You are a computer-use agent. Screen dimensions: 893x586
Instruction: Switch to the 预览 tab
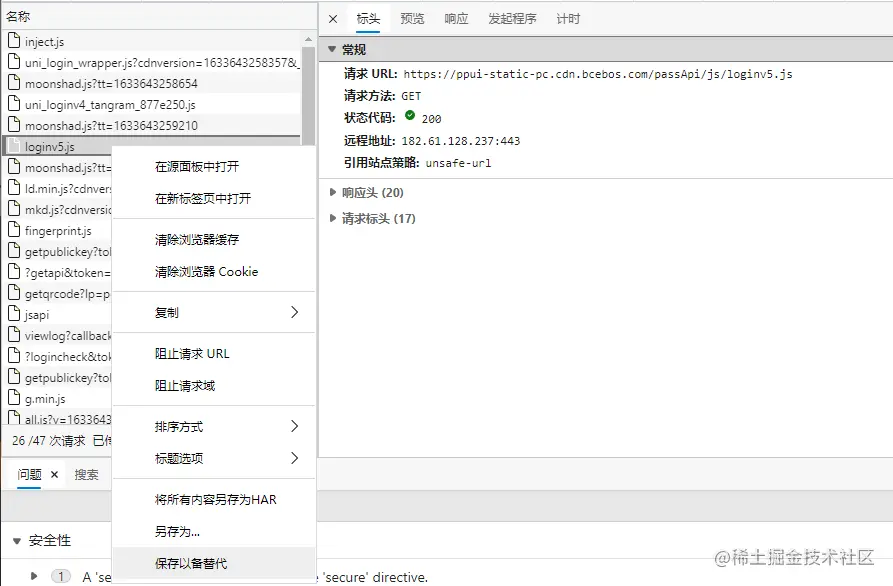click(412, 19)
